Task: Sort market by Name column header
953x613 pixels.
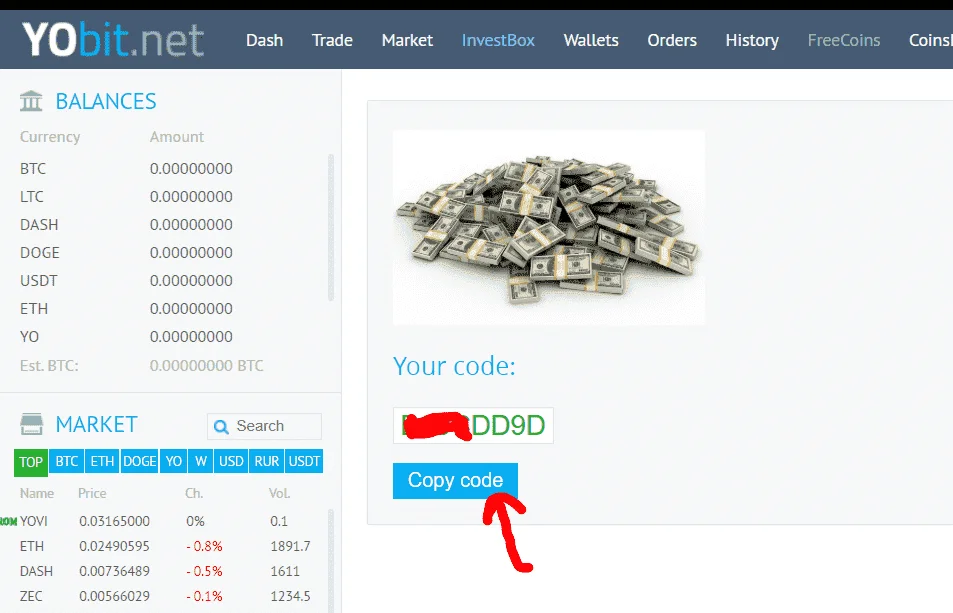Action: pos(37,493)
